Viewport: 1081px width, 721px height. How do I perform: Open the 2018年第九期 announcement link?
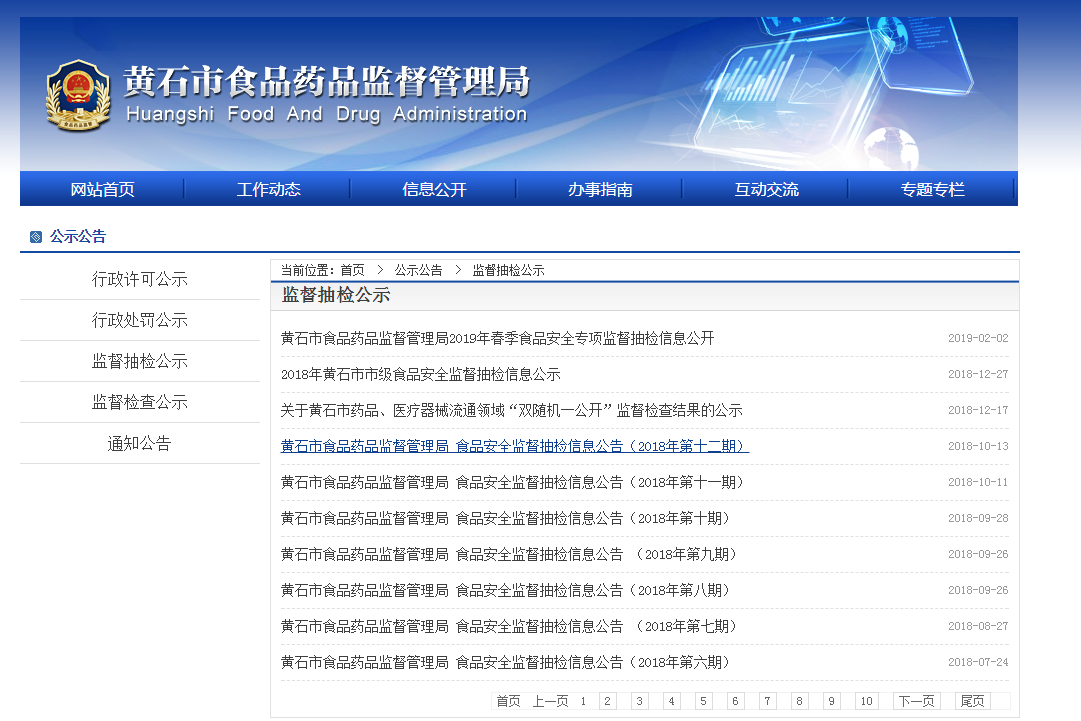point(511,554)
